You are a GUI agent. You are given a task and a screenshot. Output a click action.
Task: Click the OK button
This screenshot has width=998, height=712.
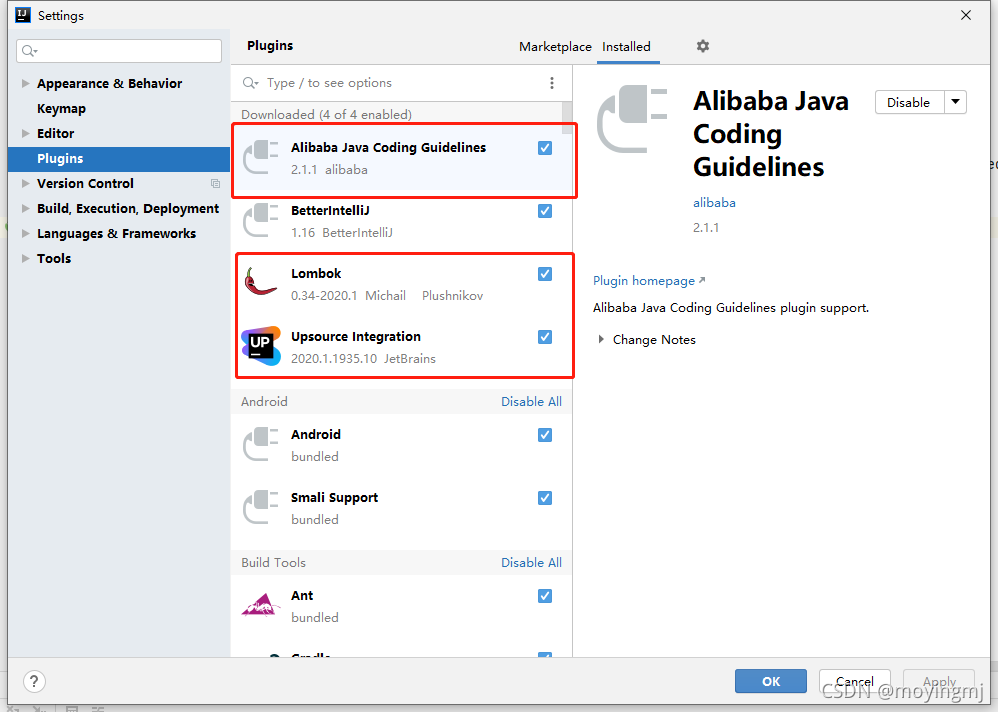click(771, 681)
